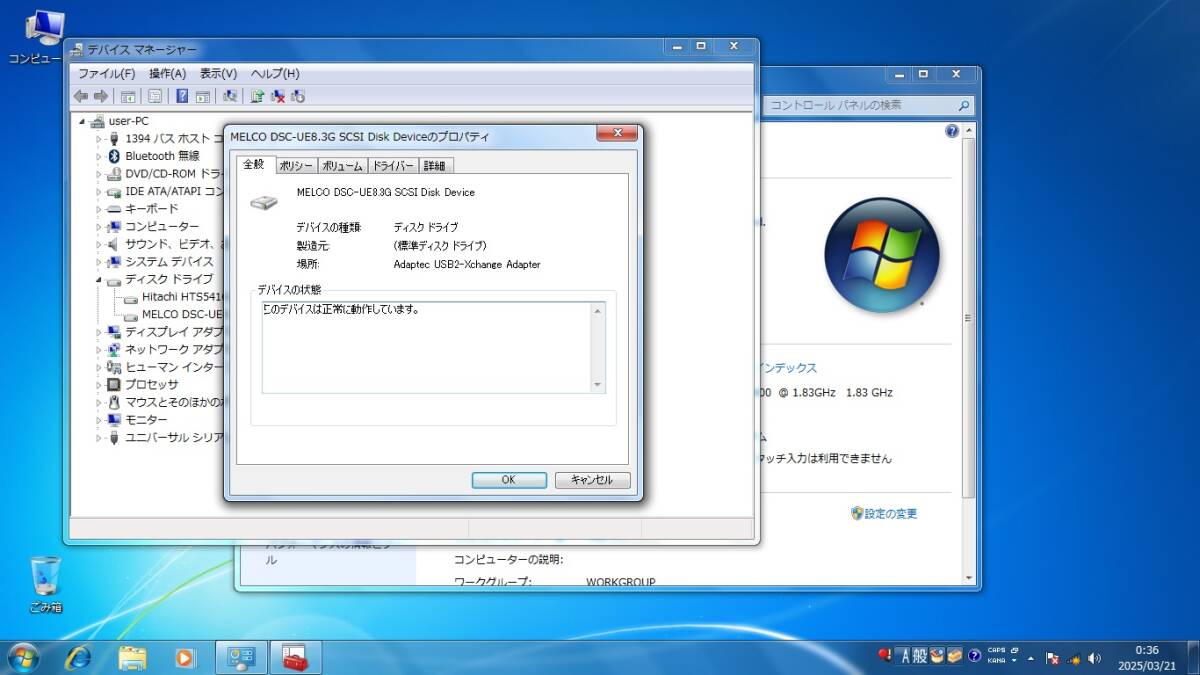The width and height of the screenshot is (1200, 675).
Task: Click the Control Panel taskbar button
Action: pyautogui.click(x=241, y=658)
